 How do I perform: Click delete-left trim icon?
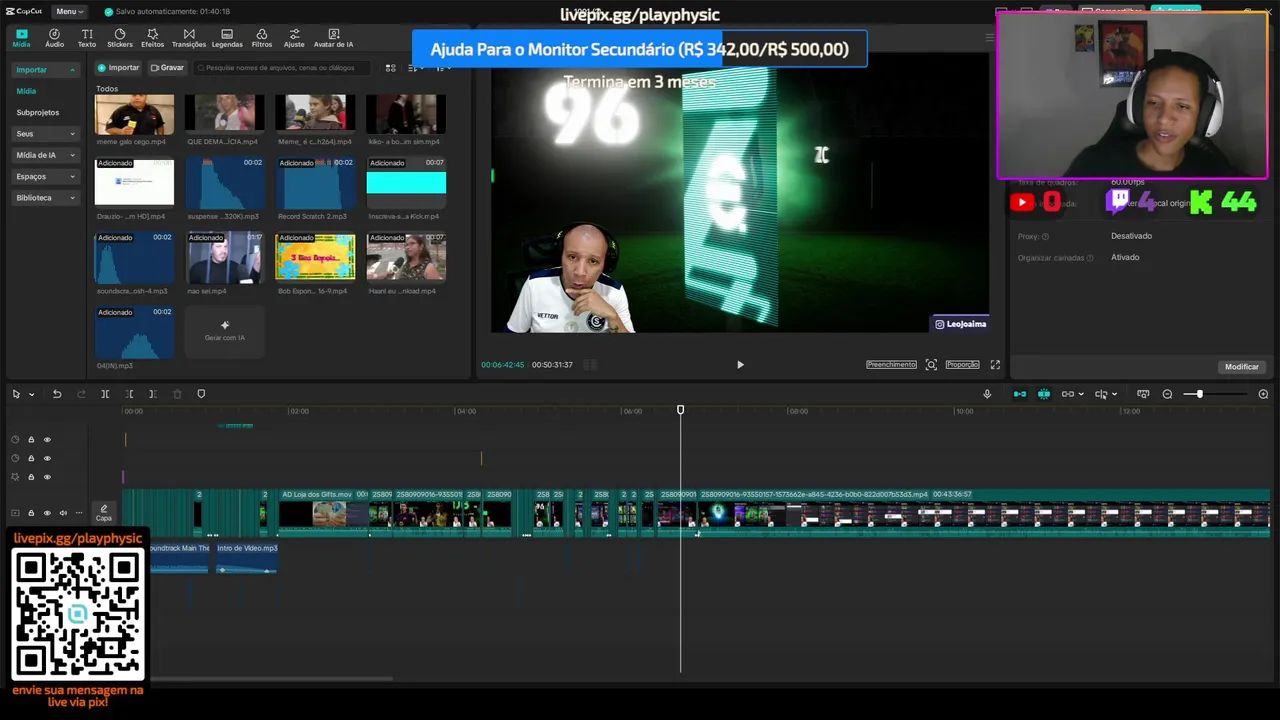(128, 394)
